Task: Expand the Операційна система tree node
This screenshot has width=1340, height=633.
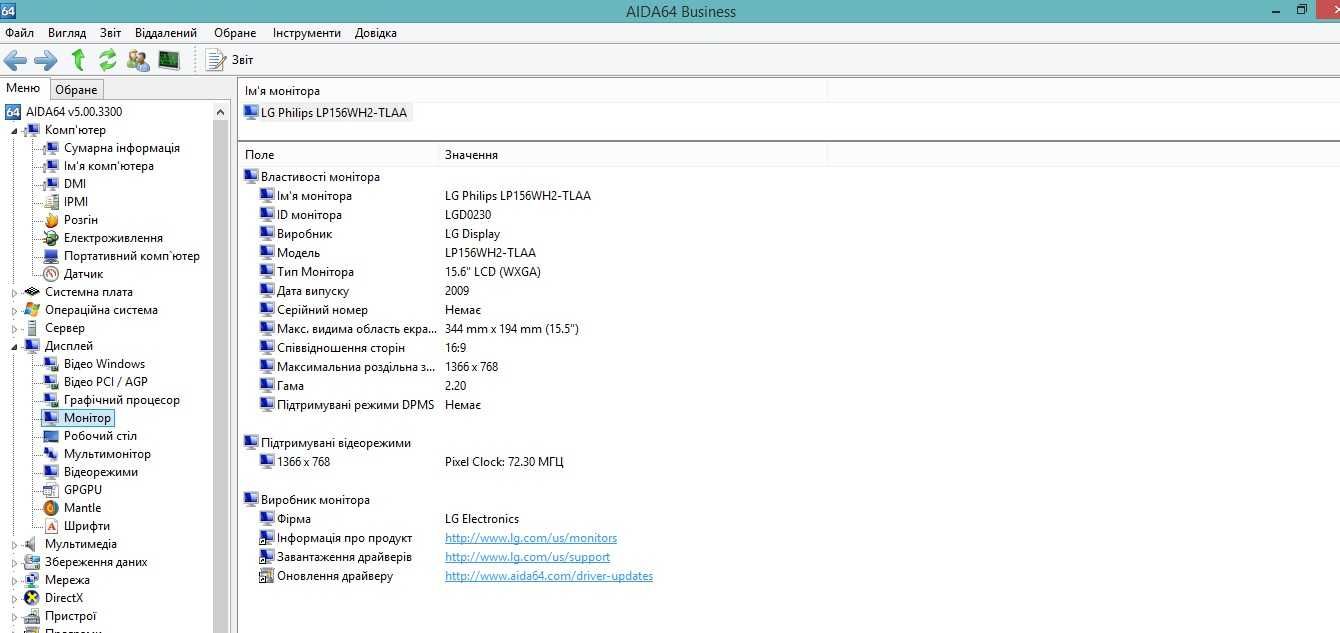Action: pyautogui.click(x=15, y=310)
